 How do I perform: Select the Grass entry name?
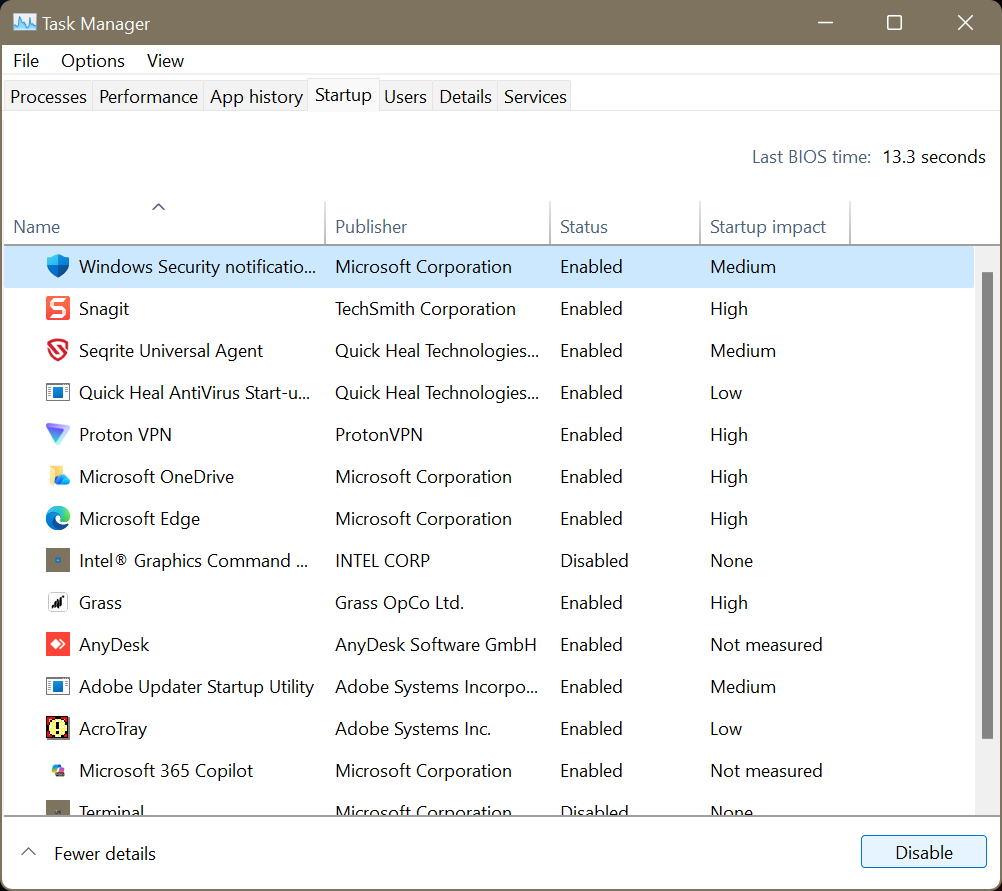point(100,603)
